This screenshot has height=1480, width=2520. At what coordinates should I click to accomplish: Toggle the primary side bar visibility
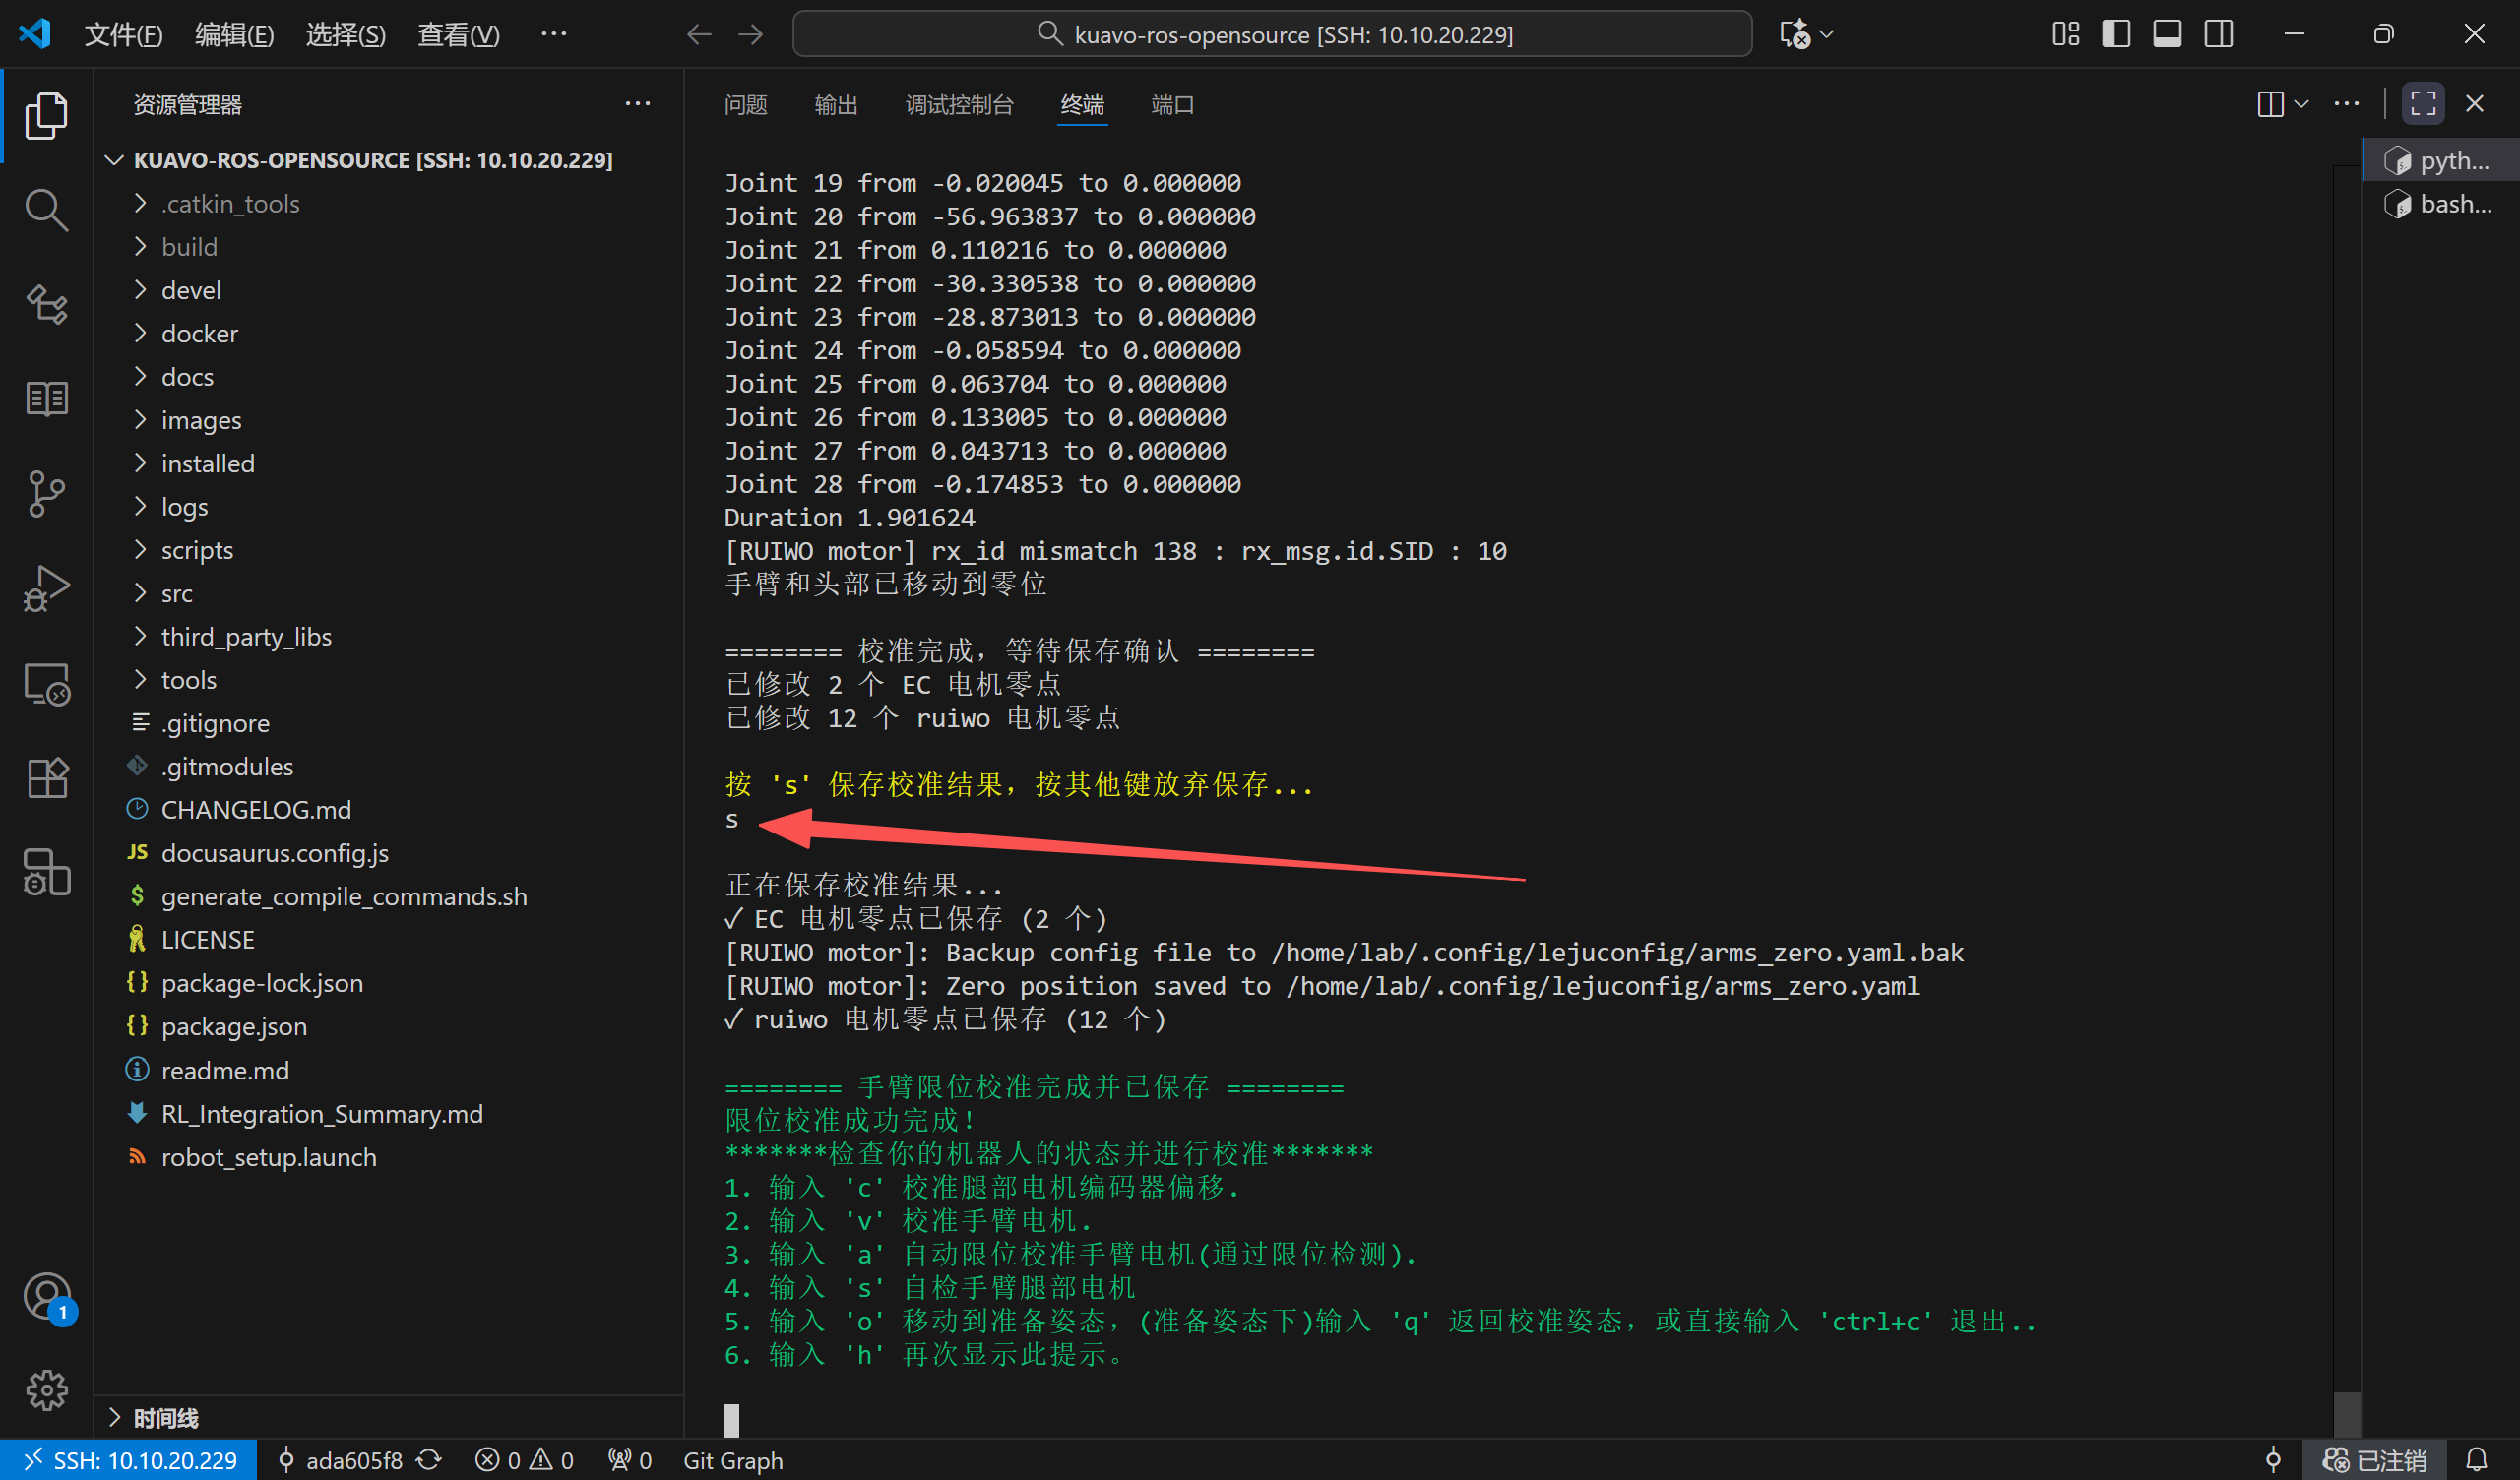tap(2115, 34)
